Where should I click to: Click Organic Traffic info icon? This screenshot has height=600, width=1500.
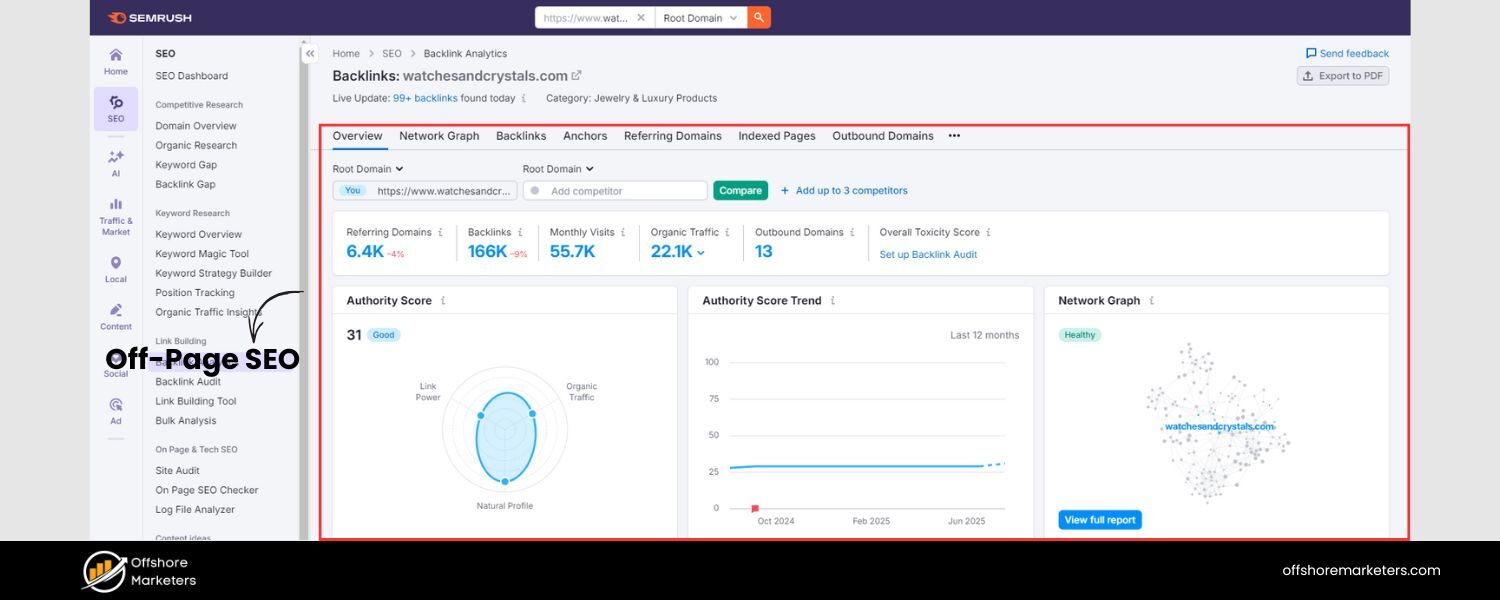tap(728, 232)
